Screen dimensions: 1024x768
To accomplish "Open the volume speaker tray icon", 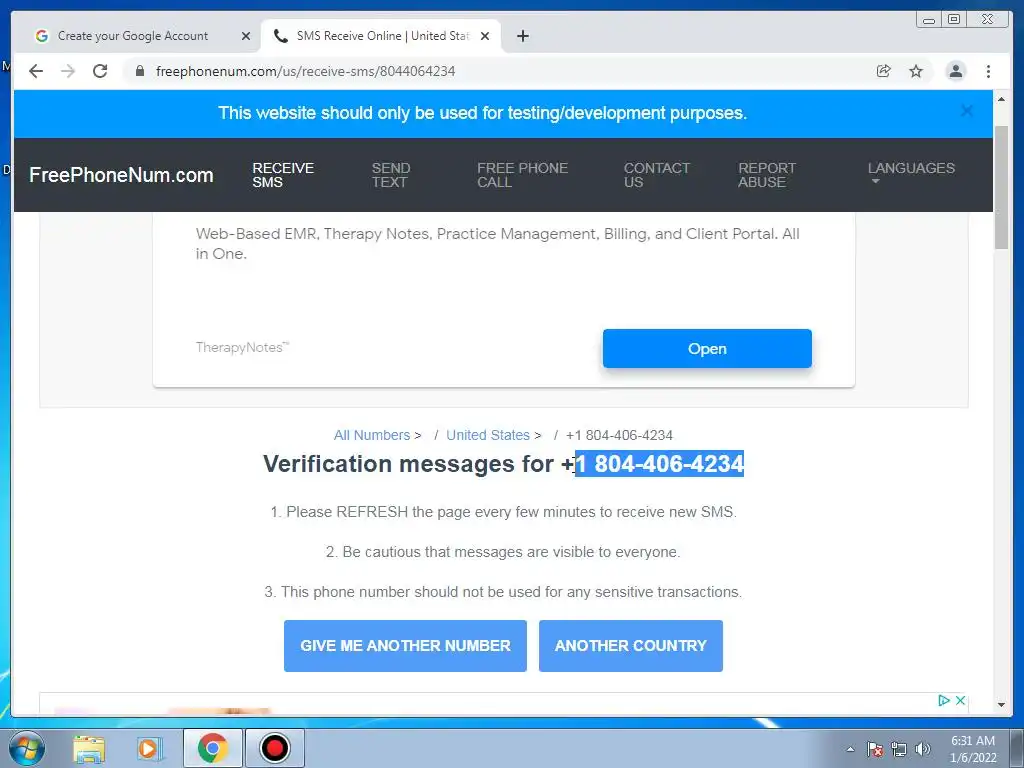I will tap(922, 749).
